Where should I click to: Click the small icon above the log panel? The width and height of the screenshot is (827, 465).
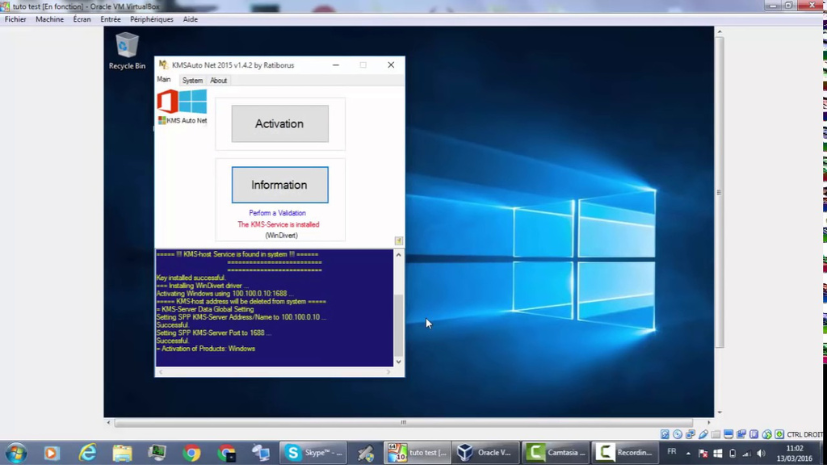pyautogui.click(x=398, y=241)
